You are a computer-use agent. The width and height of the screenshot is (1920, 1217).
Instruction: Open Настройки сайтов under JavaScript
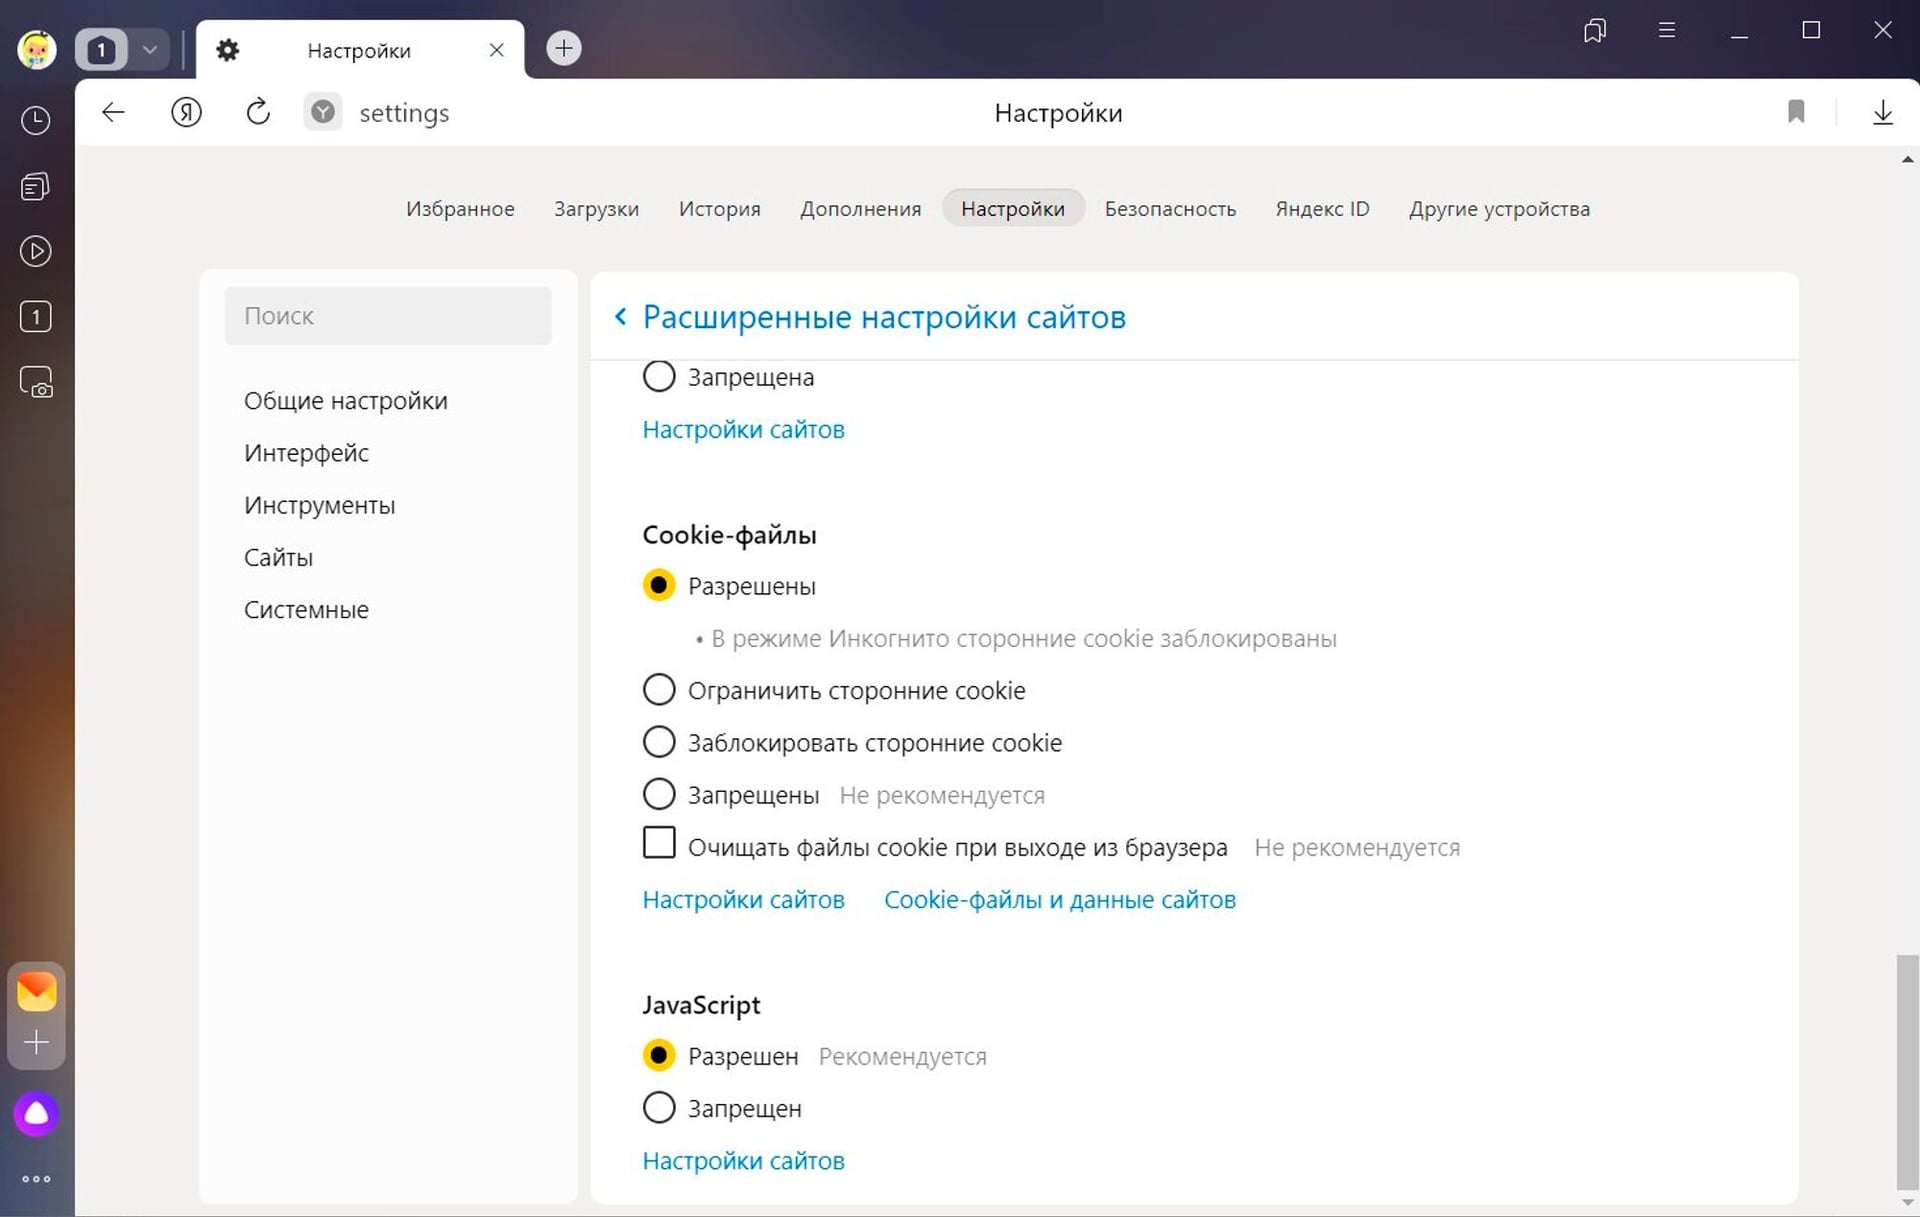coord(742,1160)
